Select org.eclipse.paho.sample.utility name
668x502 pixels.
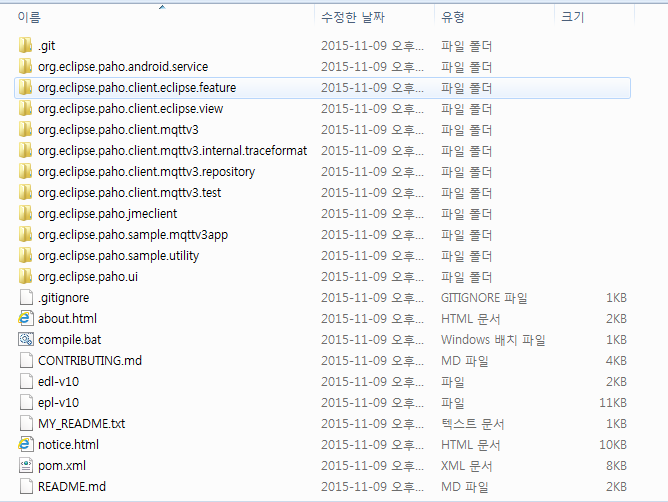click(x=118, y=256)
